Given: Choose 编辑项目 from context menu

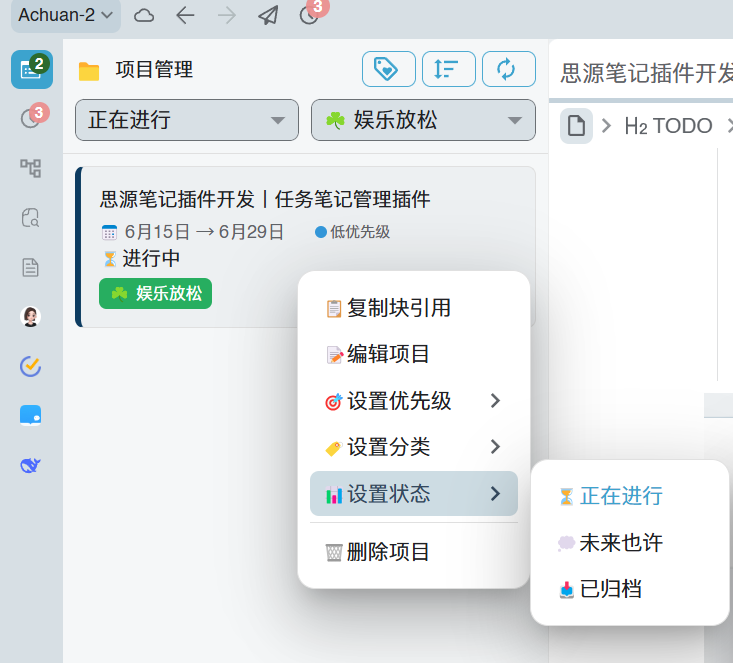Looking at the screenshot, I should coord(414,354).
